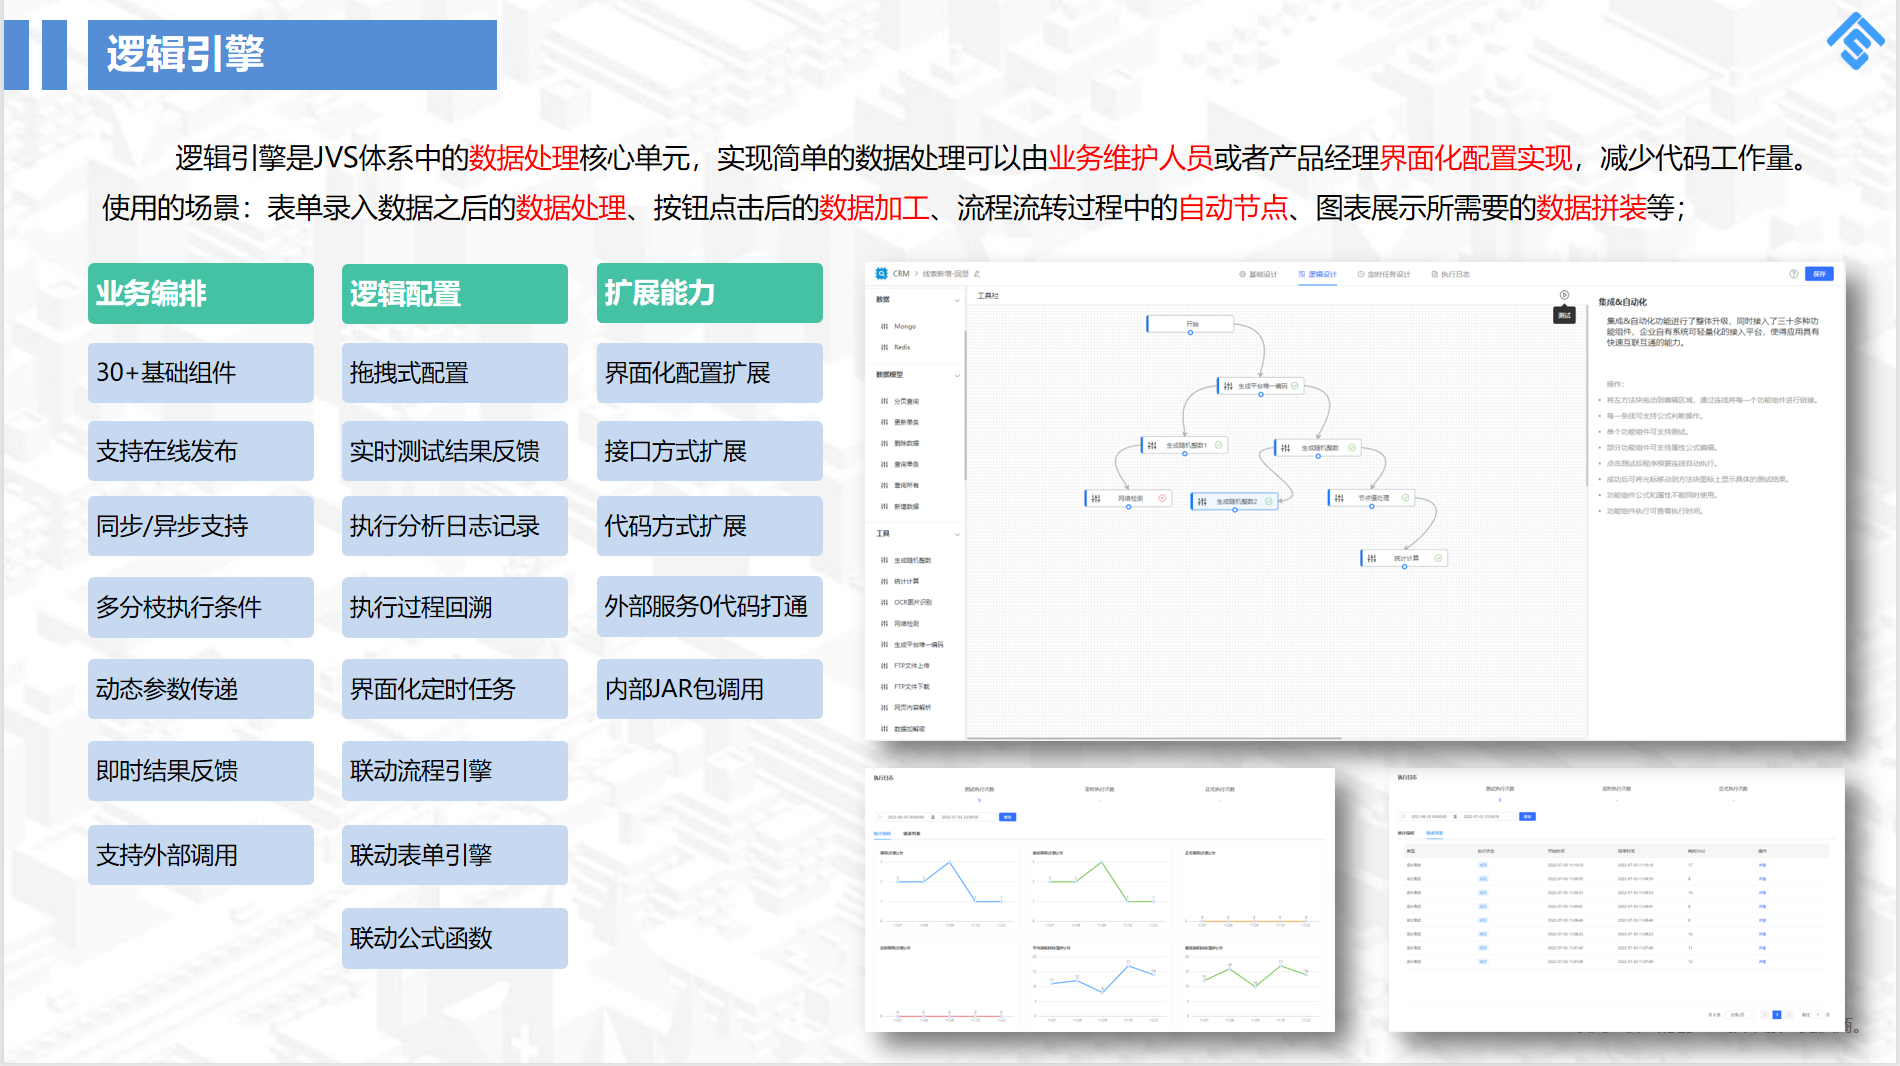The width and height of the screenshot is (1900, 1066).
Task: Select the 查询单条 component in the sidebar
Action: (x=900, y=464)
